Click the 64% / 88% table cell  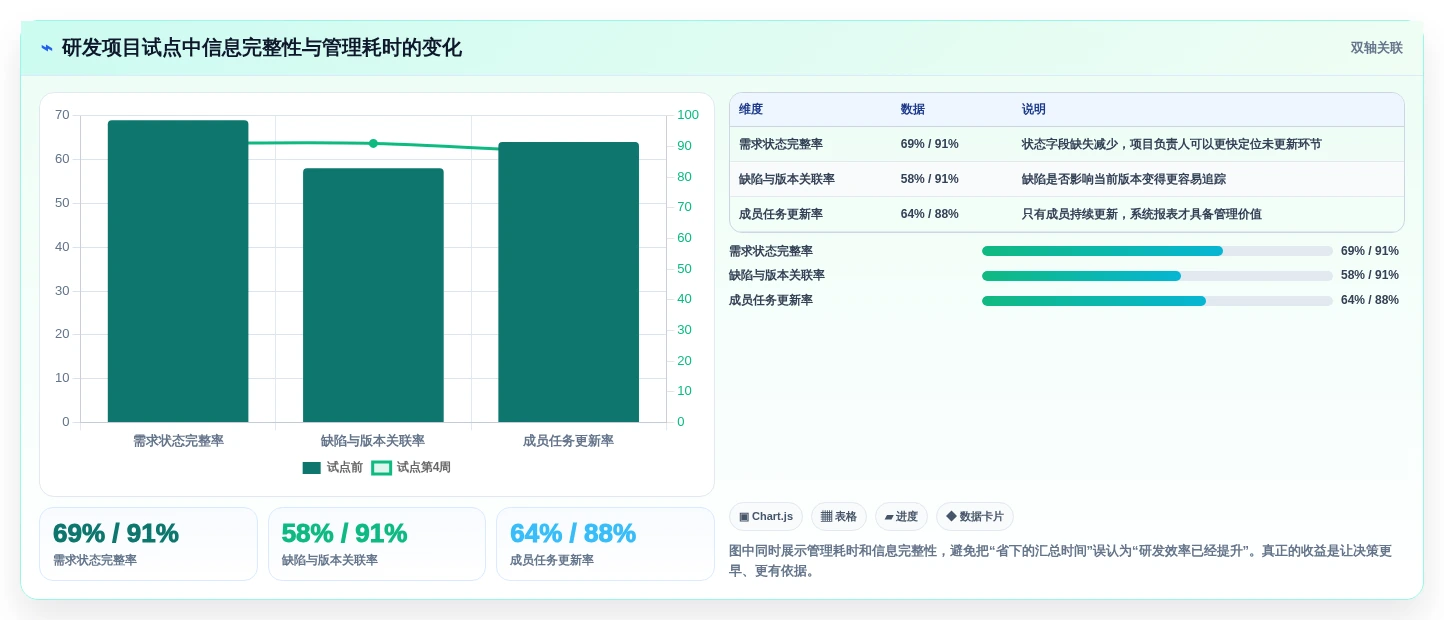coord(929,214)
